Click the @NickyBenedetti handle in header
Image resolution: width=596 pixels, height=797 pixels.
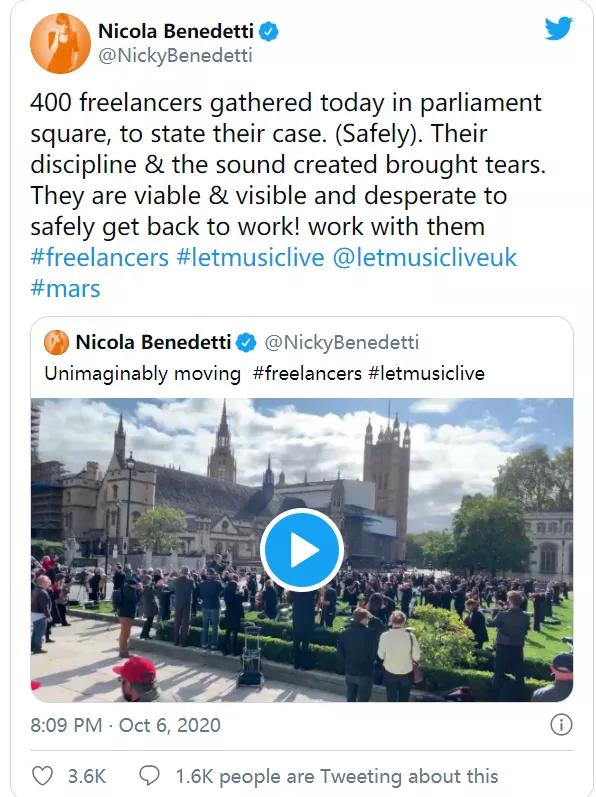[x=175, y=55]
